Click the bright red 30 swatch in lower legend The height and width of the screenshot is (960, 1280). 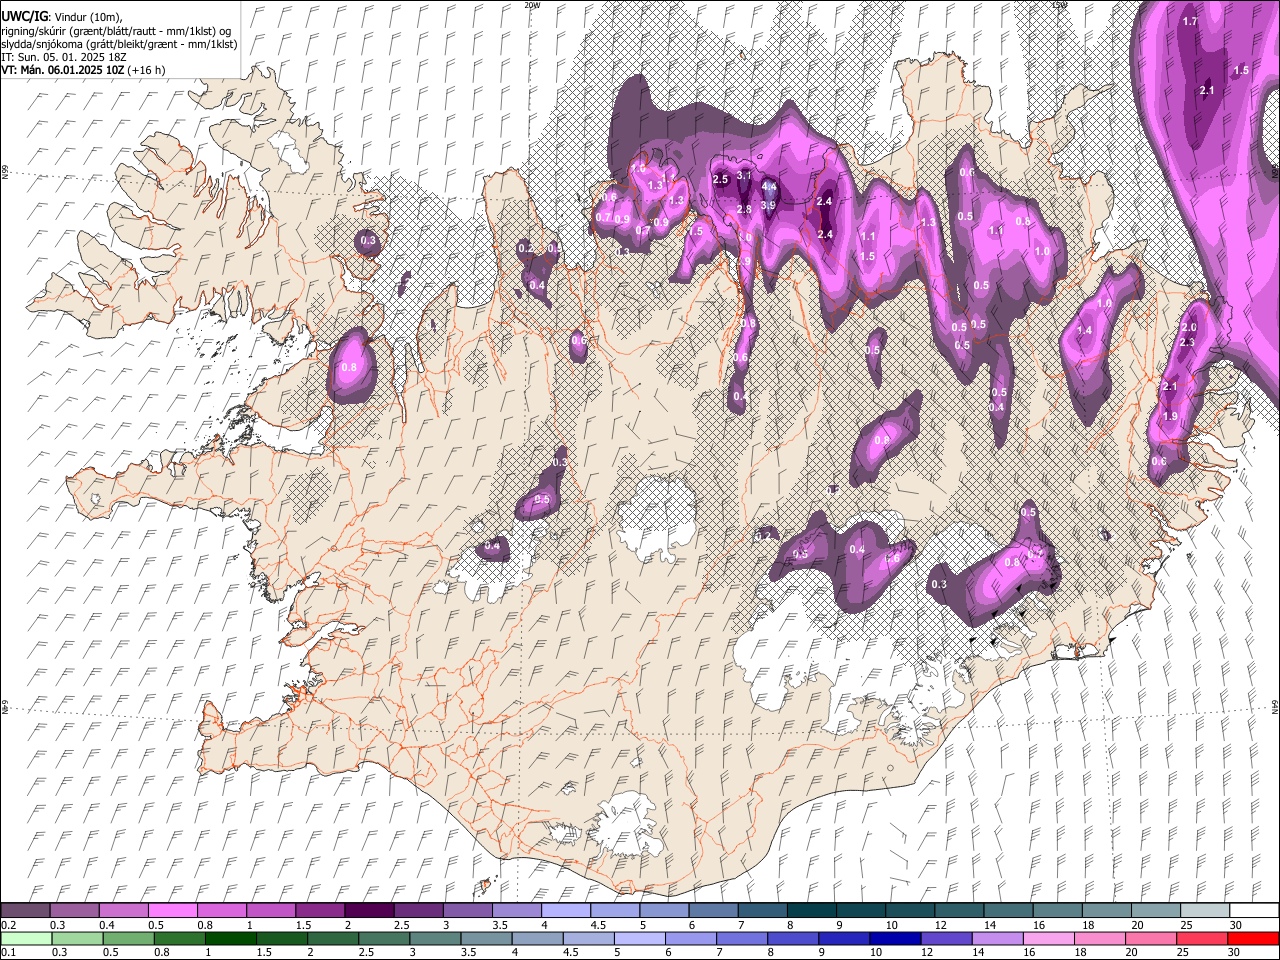(x=1253, y=938)
